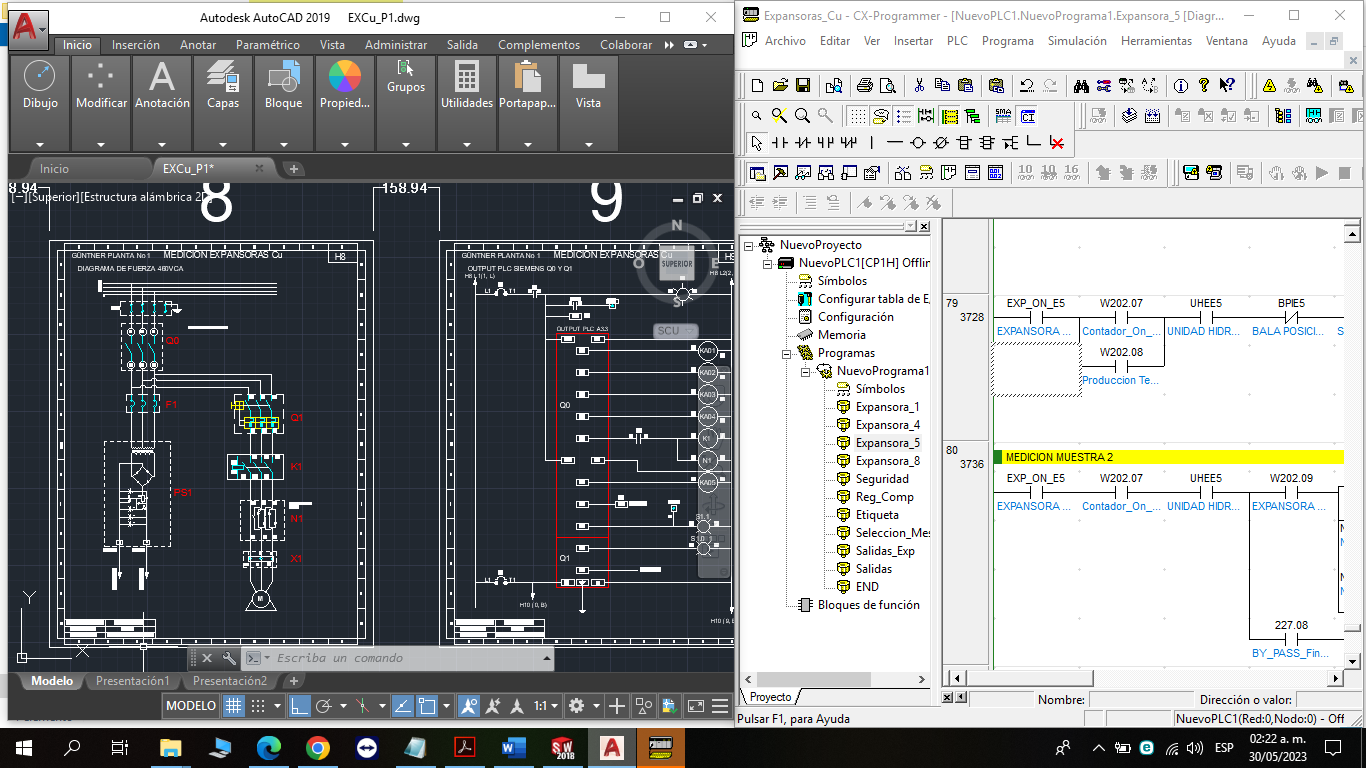Click the Bloque icon in AutoCAD ribbon
The width and height of the screenshot is (1366, 768).
coord(284,76)
